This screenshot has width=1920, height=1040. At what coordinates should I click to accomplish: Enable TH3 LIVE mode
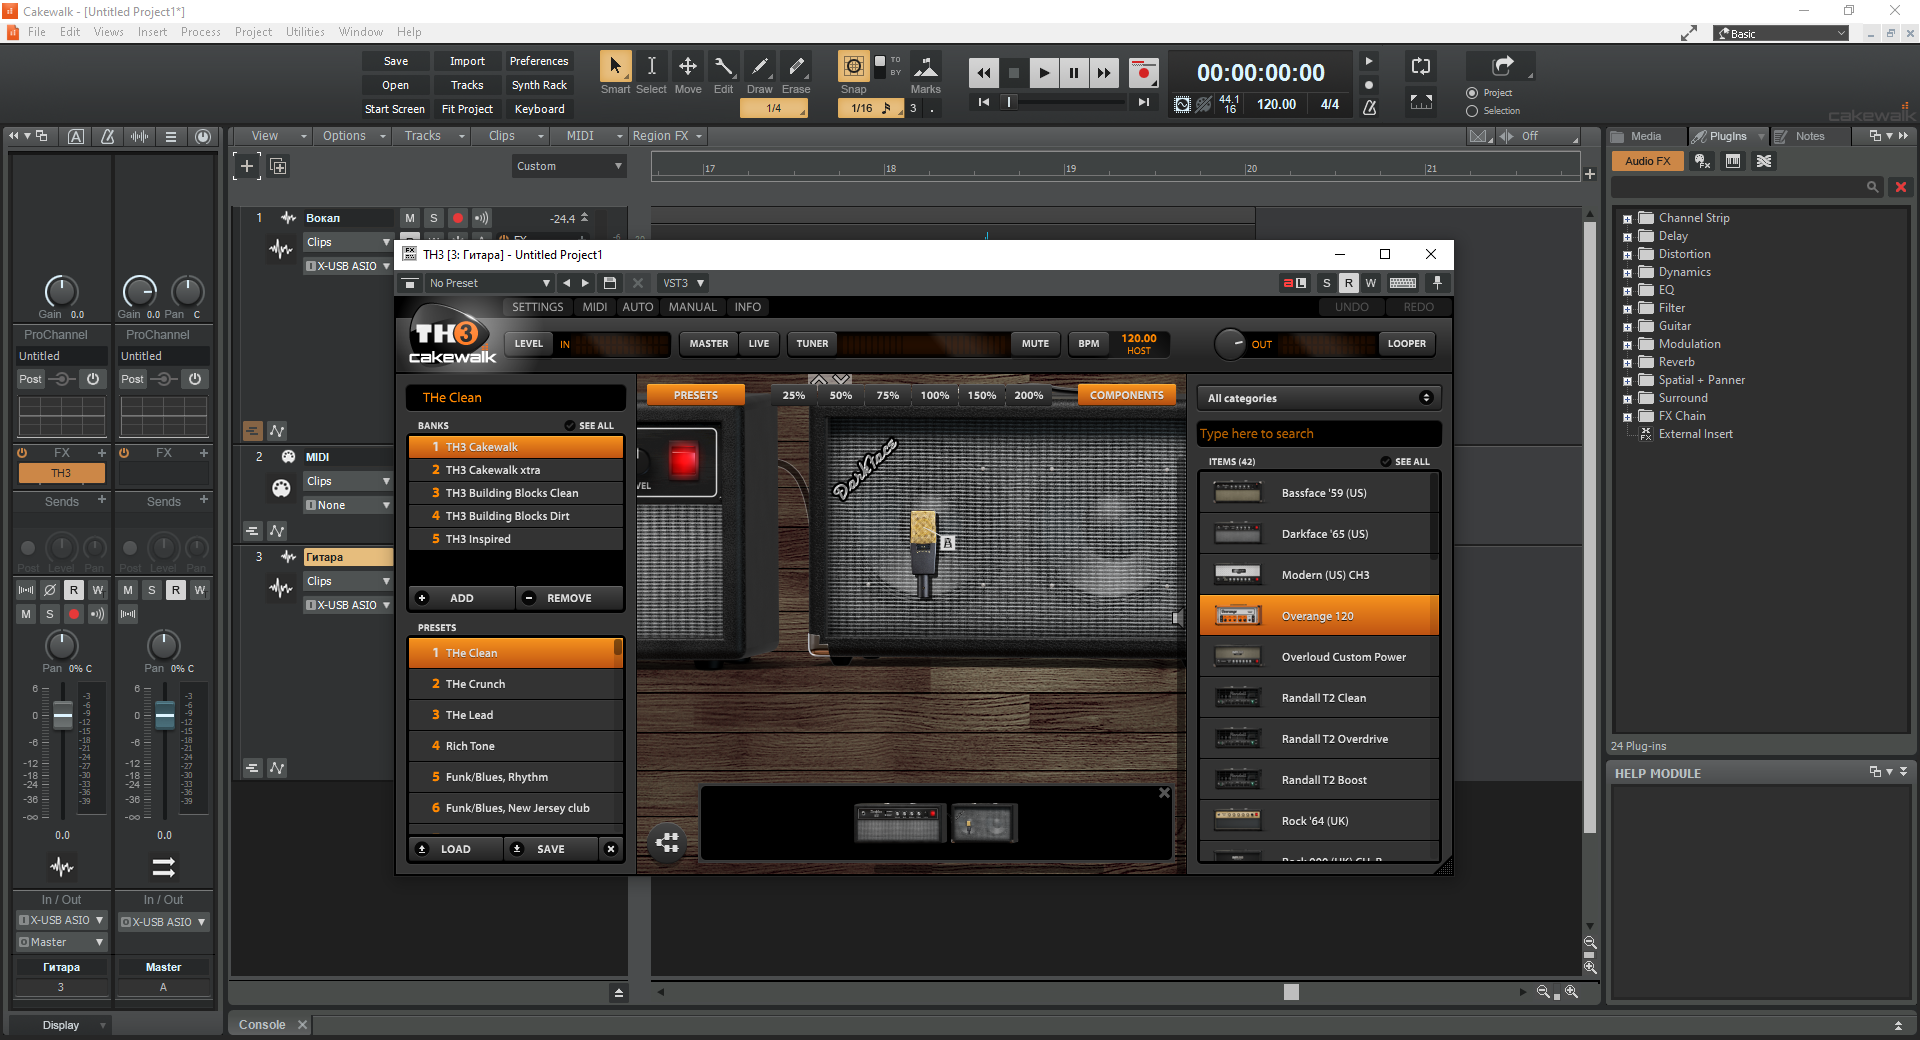(759, 344)
